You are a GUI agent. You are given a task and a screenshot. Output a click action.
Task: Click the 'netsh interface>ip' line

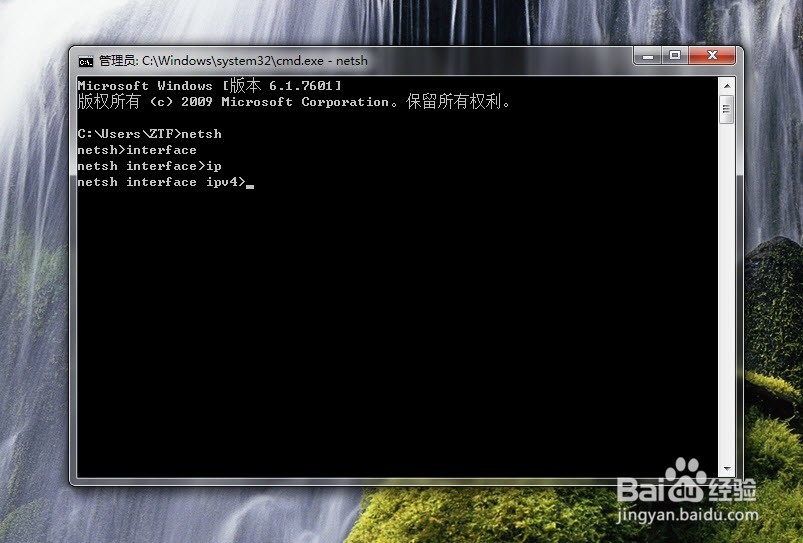149,166
